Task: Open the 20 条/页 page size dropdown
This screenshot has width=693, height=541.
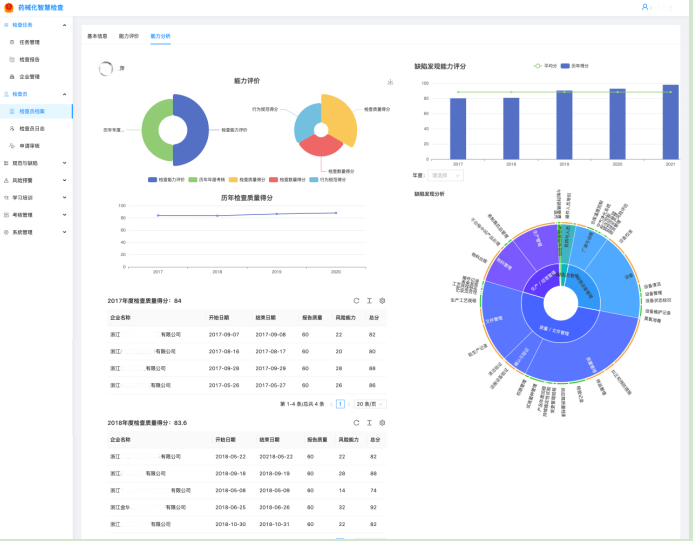Action: (x=370, y=404)
